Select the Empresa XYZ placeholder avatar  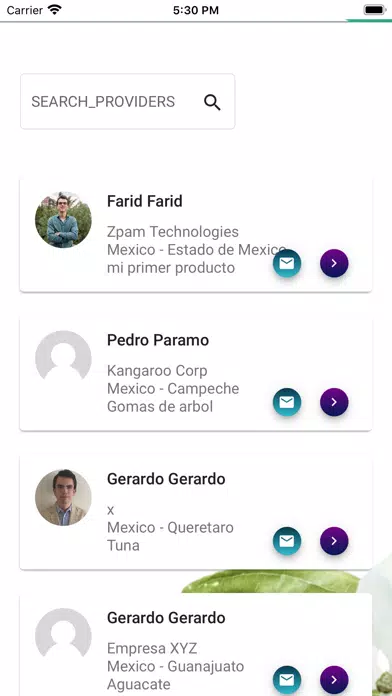point(63,637)
